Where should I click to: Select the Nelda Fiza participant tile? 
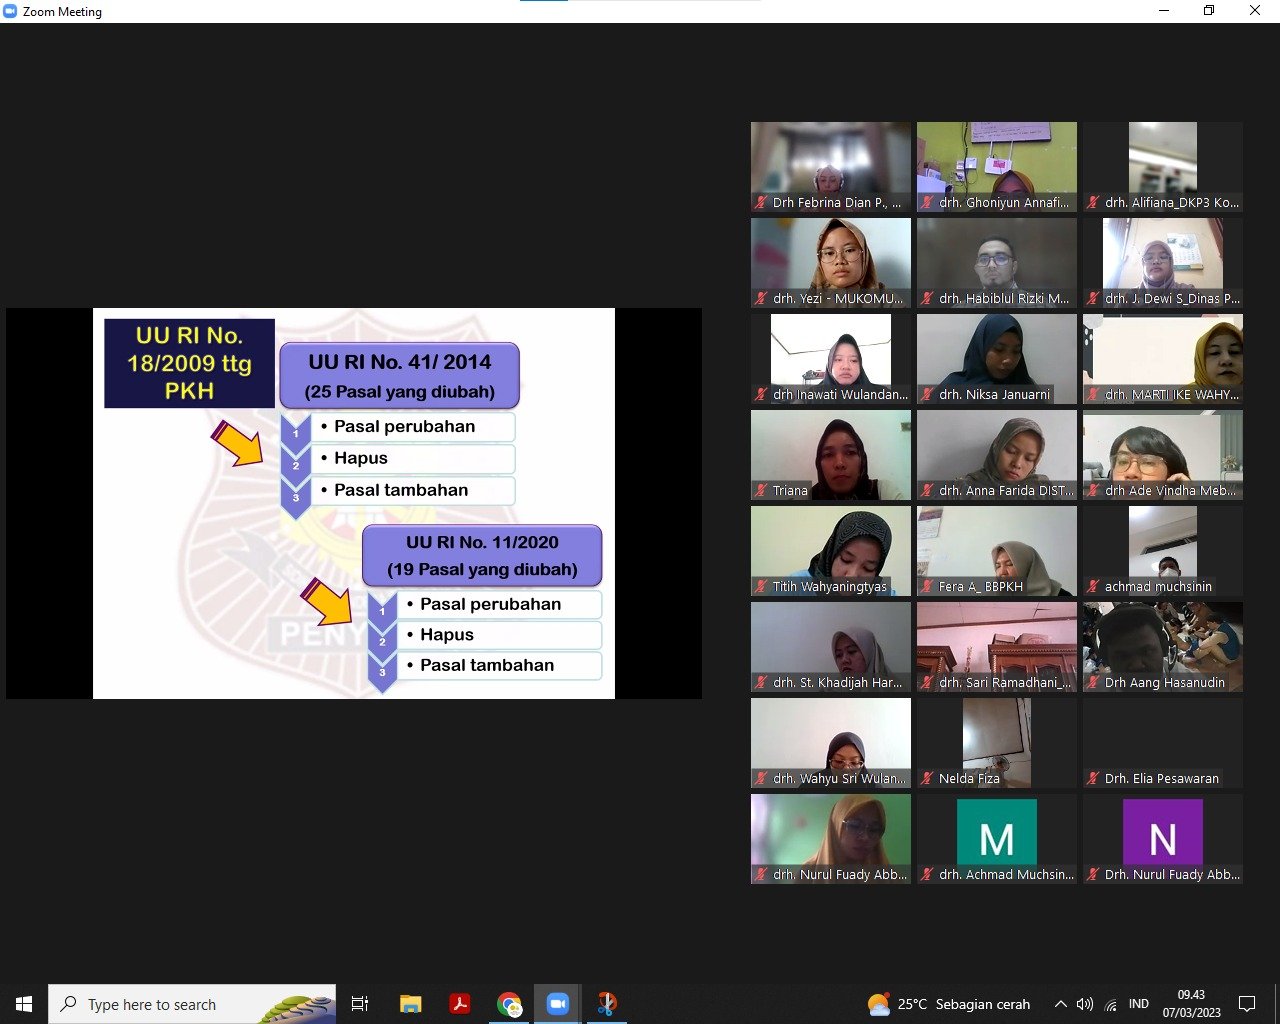pos(997,743)
